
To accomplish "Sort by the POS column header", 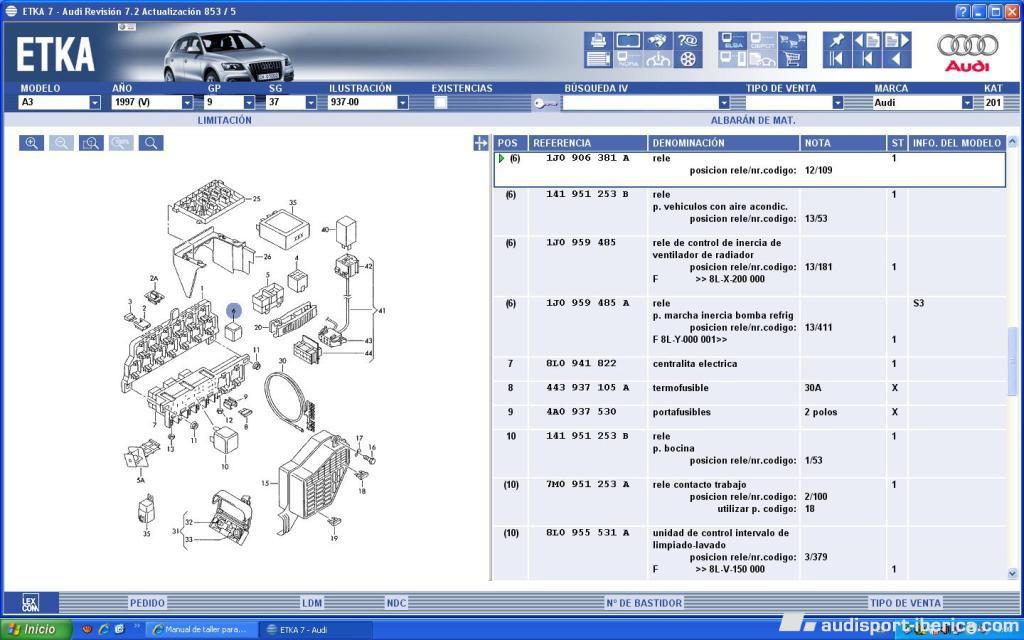I will click(x=510, y=143).
